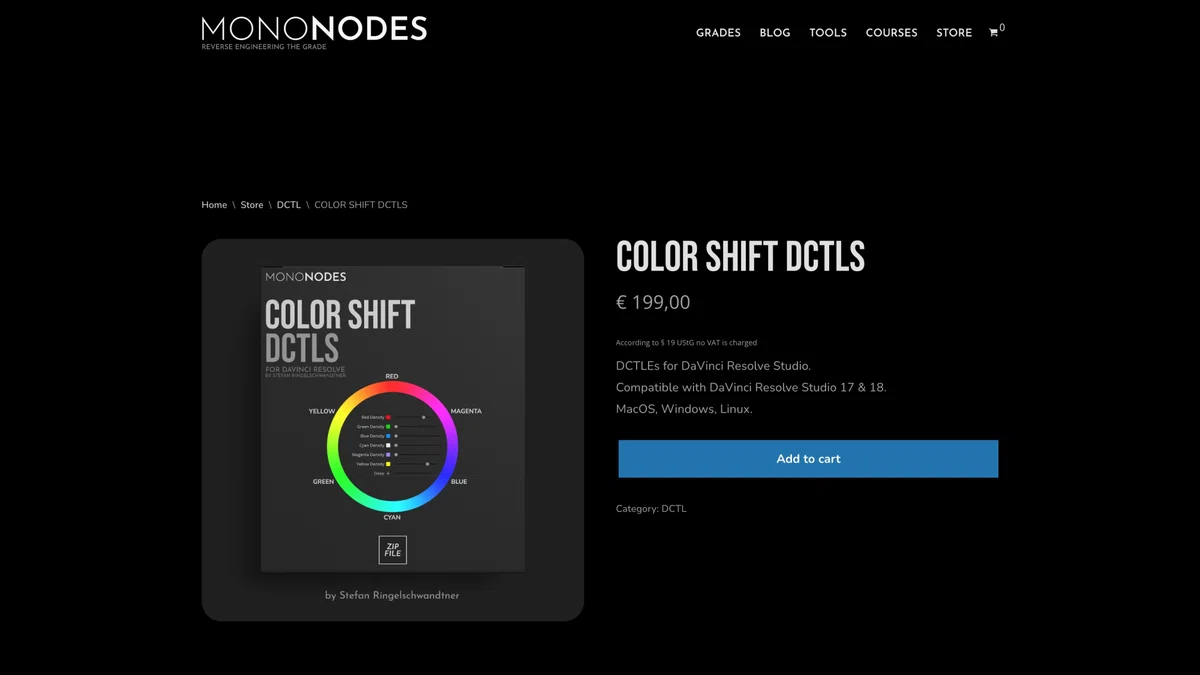This screenshot has width=1200, height=675.
Task: Click the € 199,00 price text
Action: 653,302
